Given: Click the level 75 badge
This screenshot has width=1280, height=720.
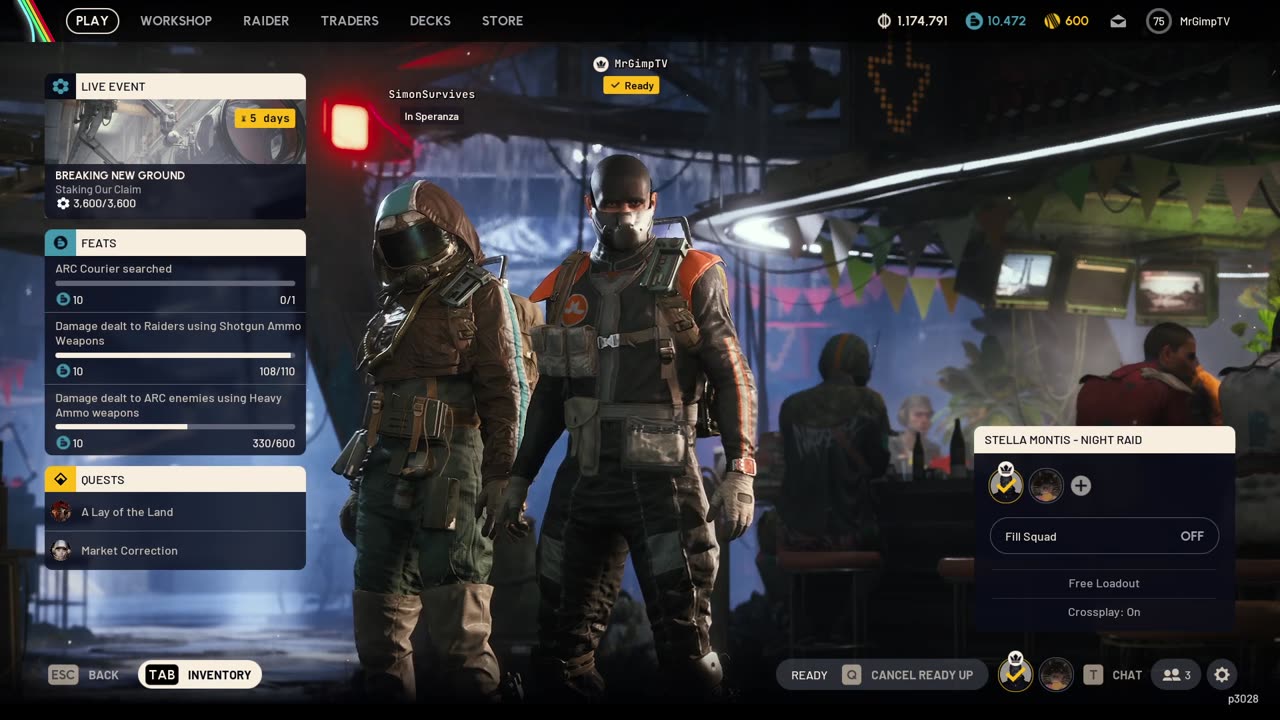Looking at the screenshot, I should [1159, 21].
